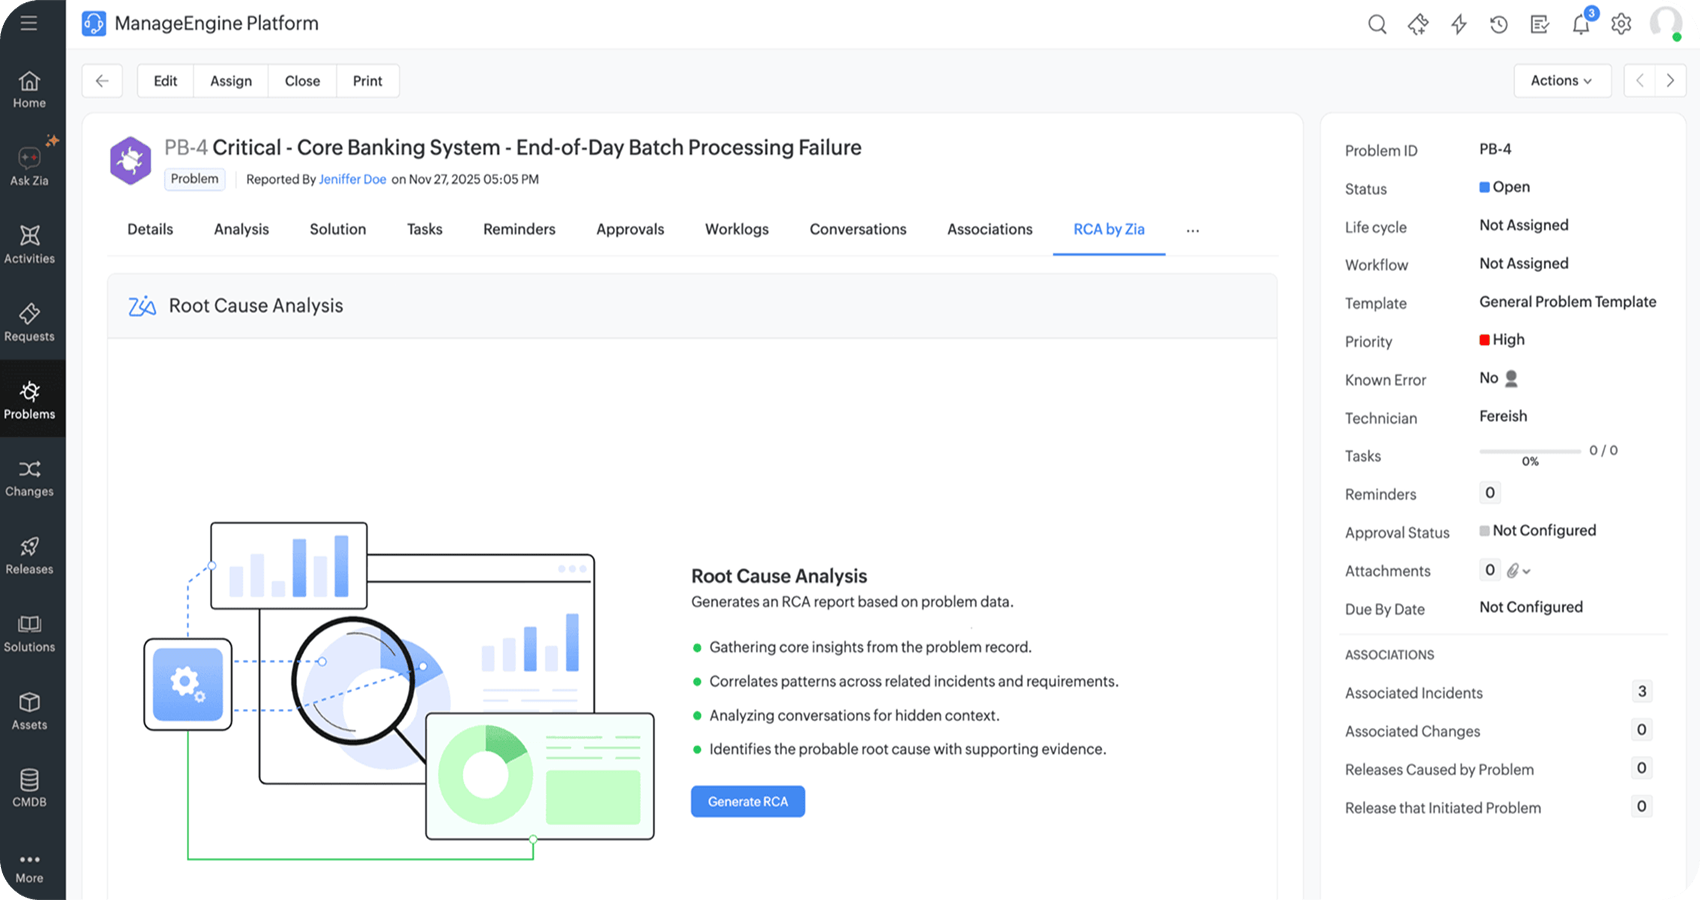Open the history icon in the top bar
Screen dimensions: 1700x900
tap(1499, 23)
